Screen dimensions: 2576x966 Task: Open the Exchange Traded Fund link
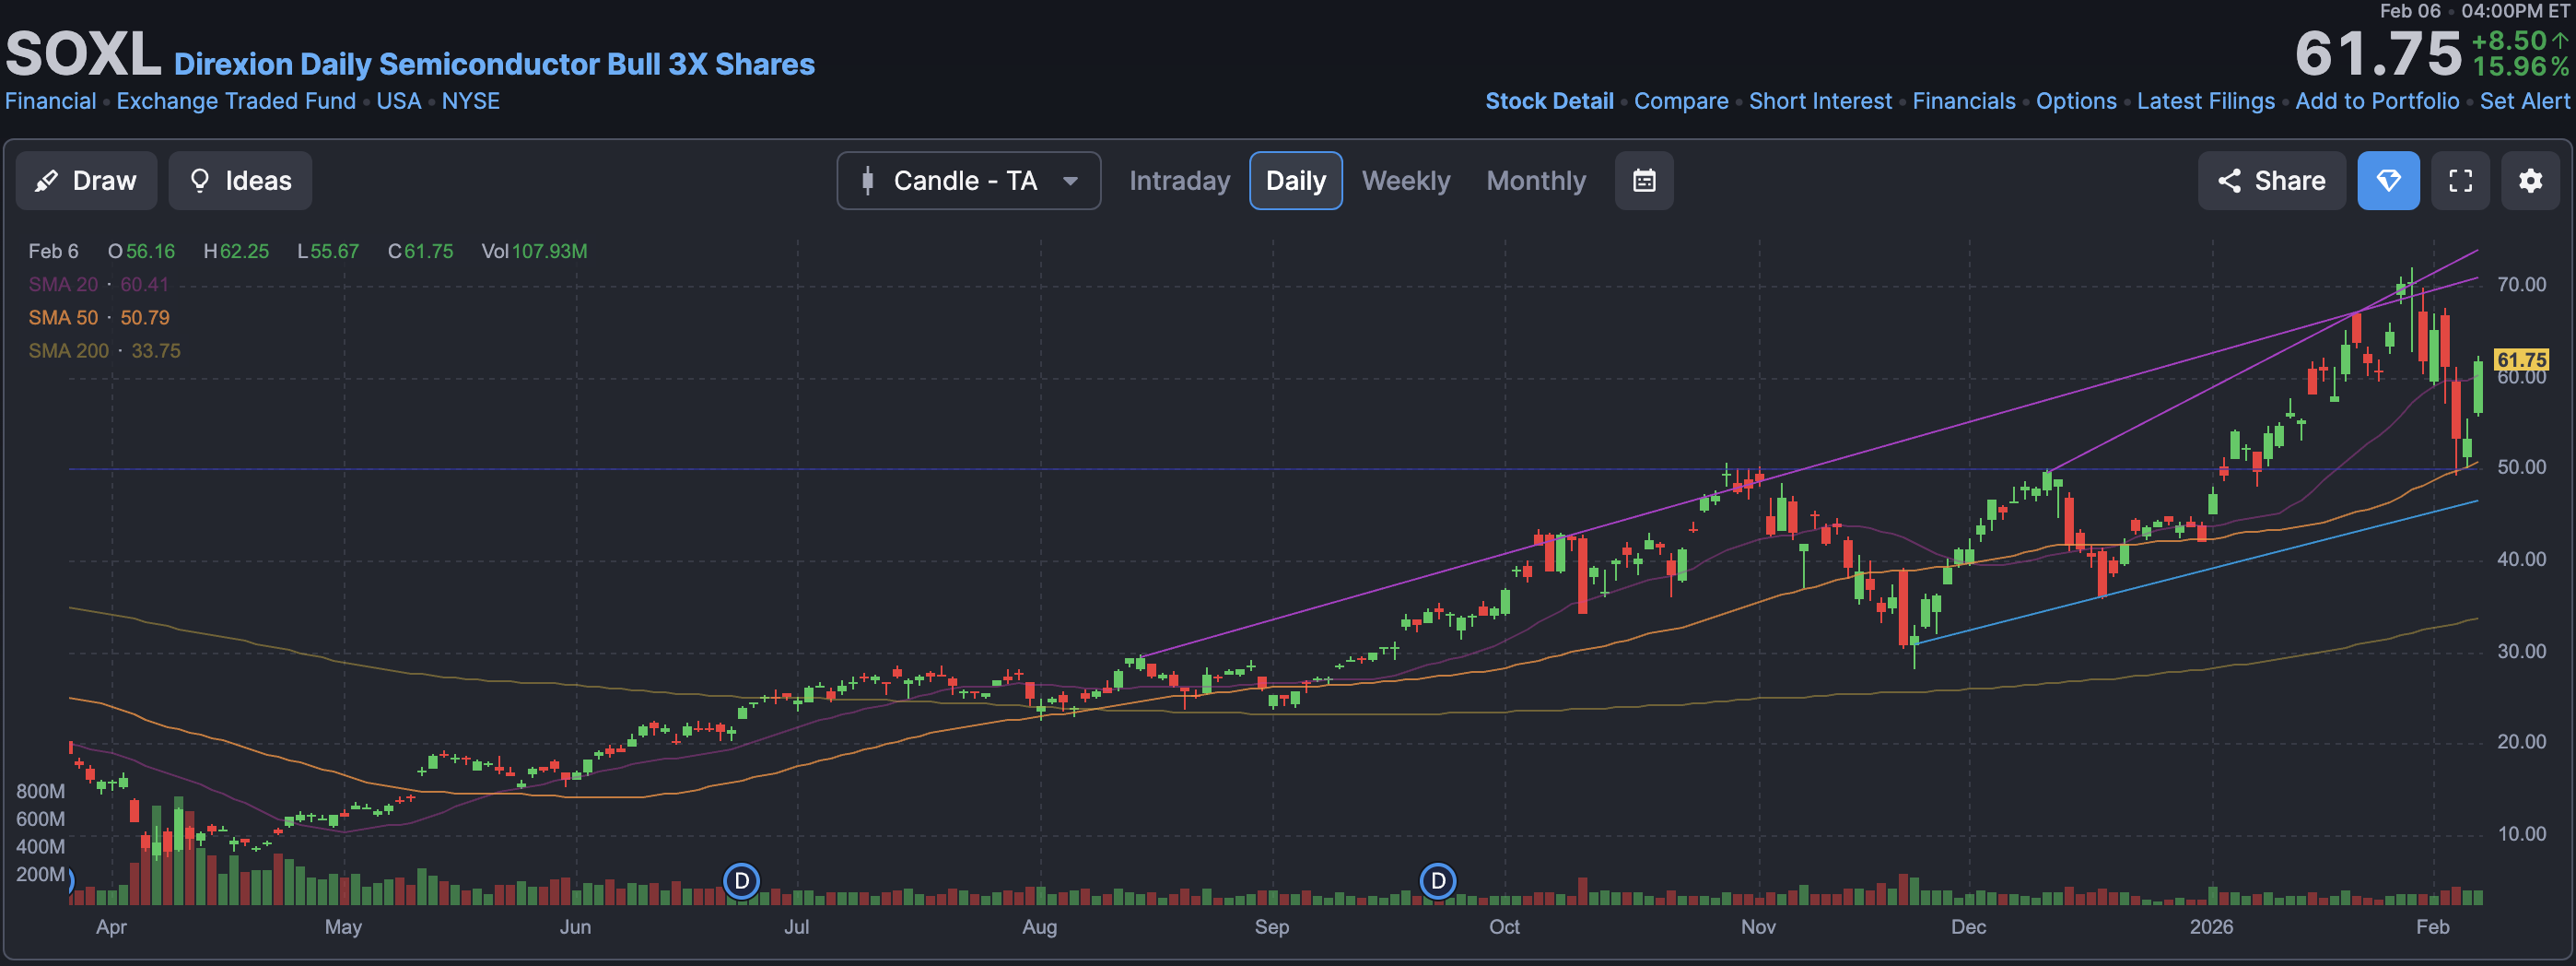(x=236, y=101)
